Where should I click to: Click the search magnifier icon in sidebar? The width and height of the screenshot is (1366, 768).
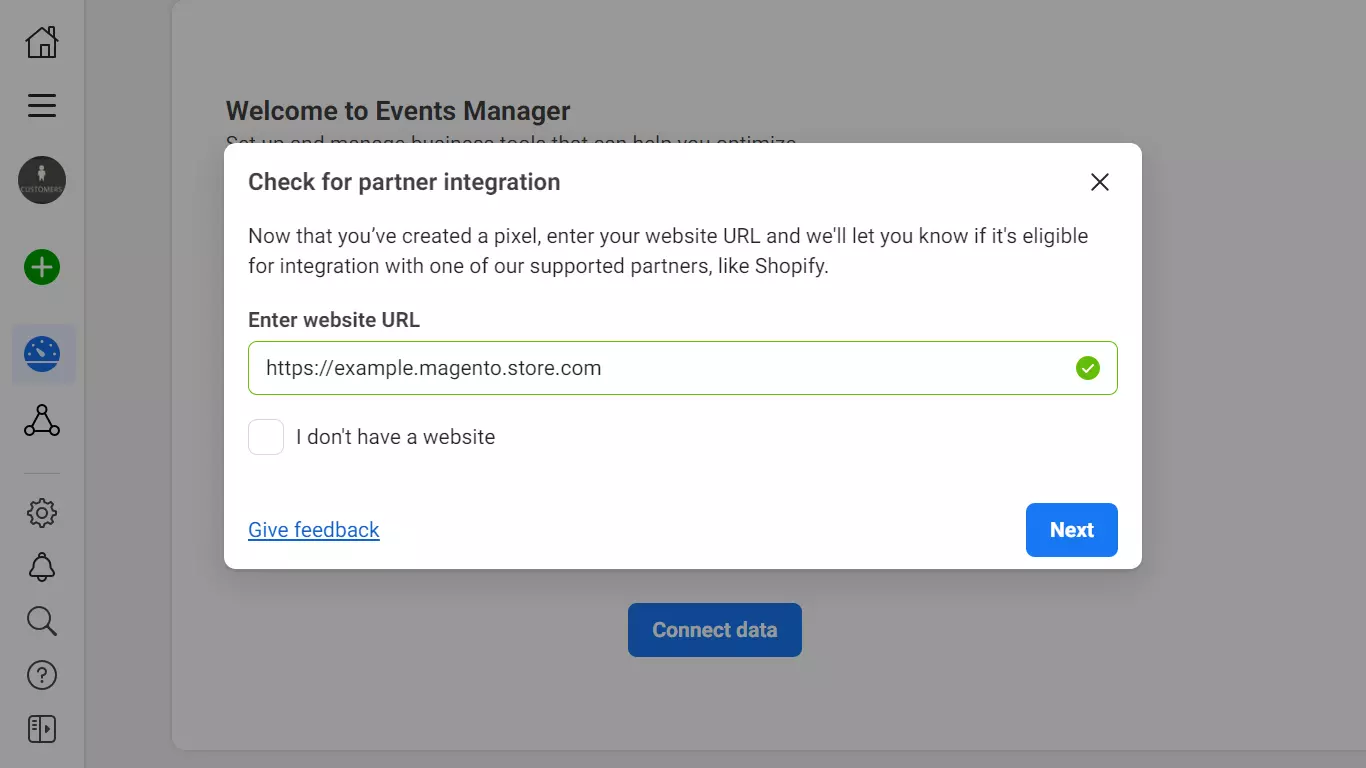pos(42,621)
